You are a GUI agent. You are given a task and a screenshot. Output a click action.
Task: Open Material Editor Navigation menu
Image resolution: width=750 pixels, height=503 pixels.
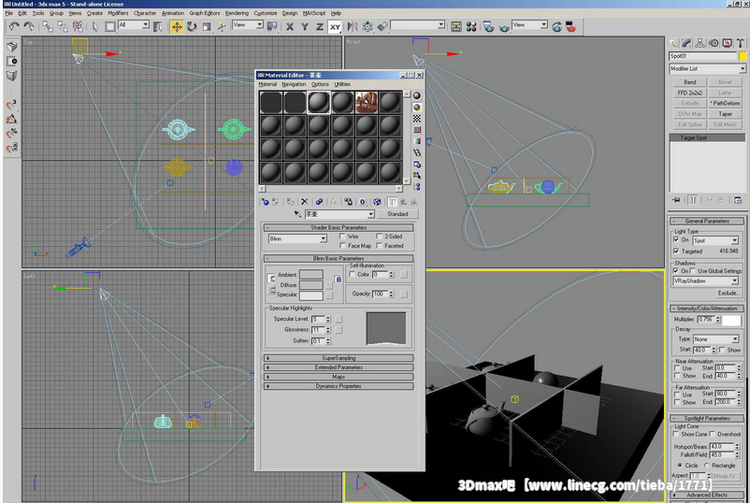click(294, 84)
